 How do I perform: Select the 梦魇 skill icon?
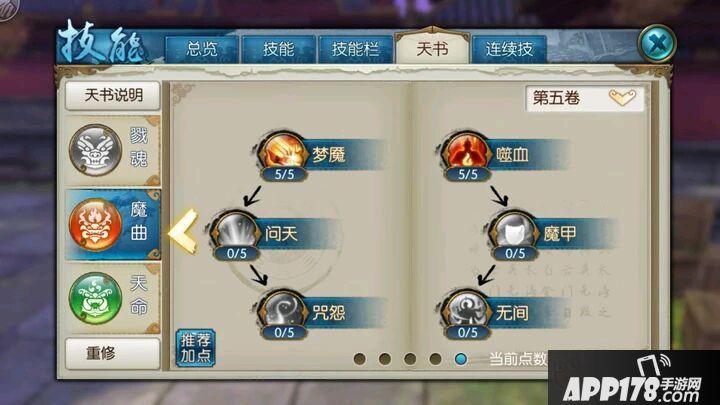pos(283,154)
